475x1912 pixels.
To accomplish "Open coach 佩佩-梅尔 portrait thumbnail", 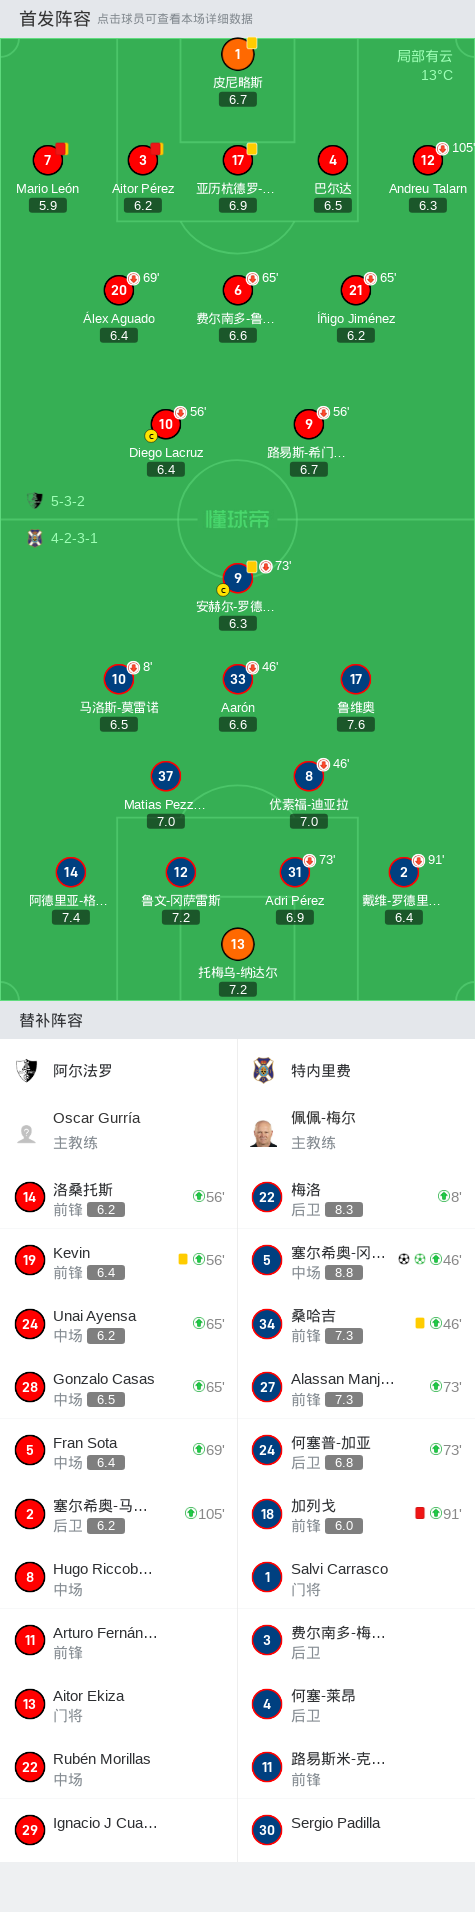I will coord(264,1133).
